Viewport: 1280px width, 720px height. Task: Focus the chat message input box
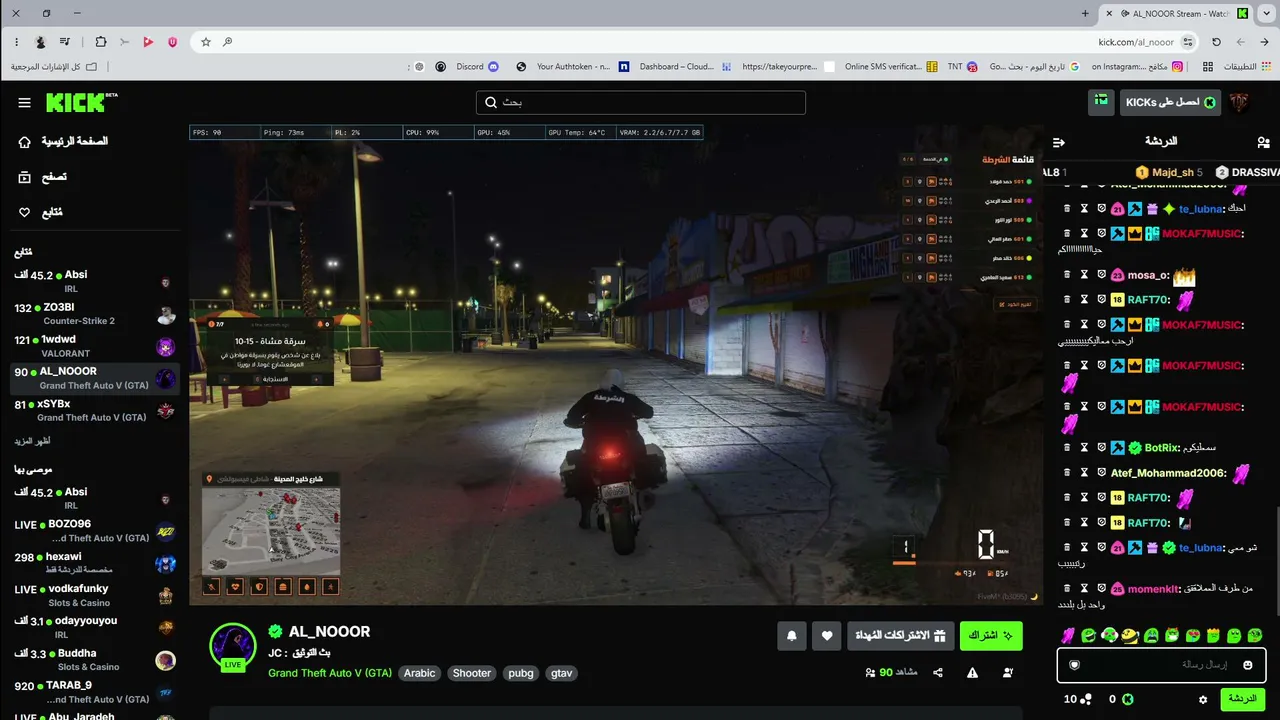1161,665
